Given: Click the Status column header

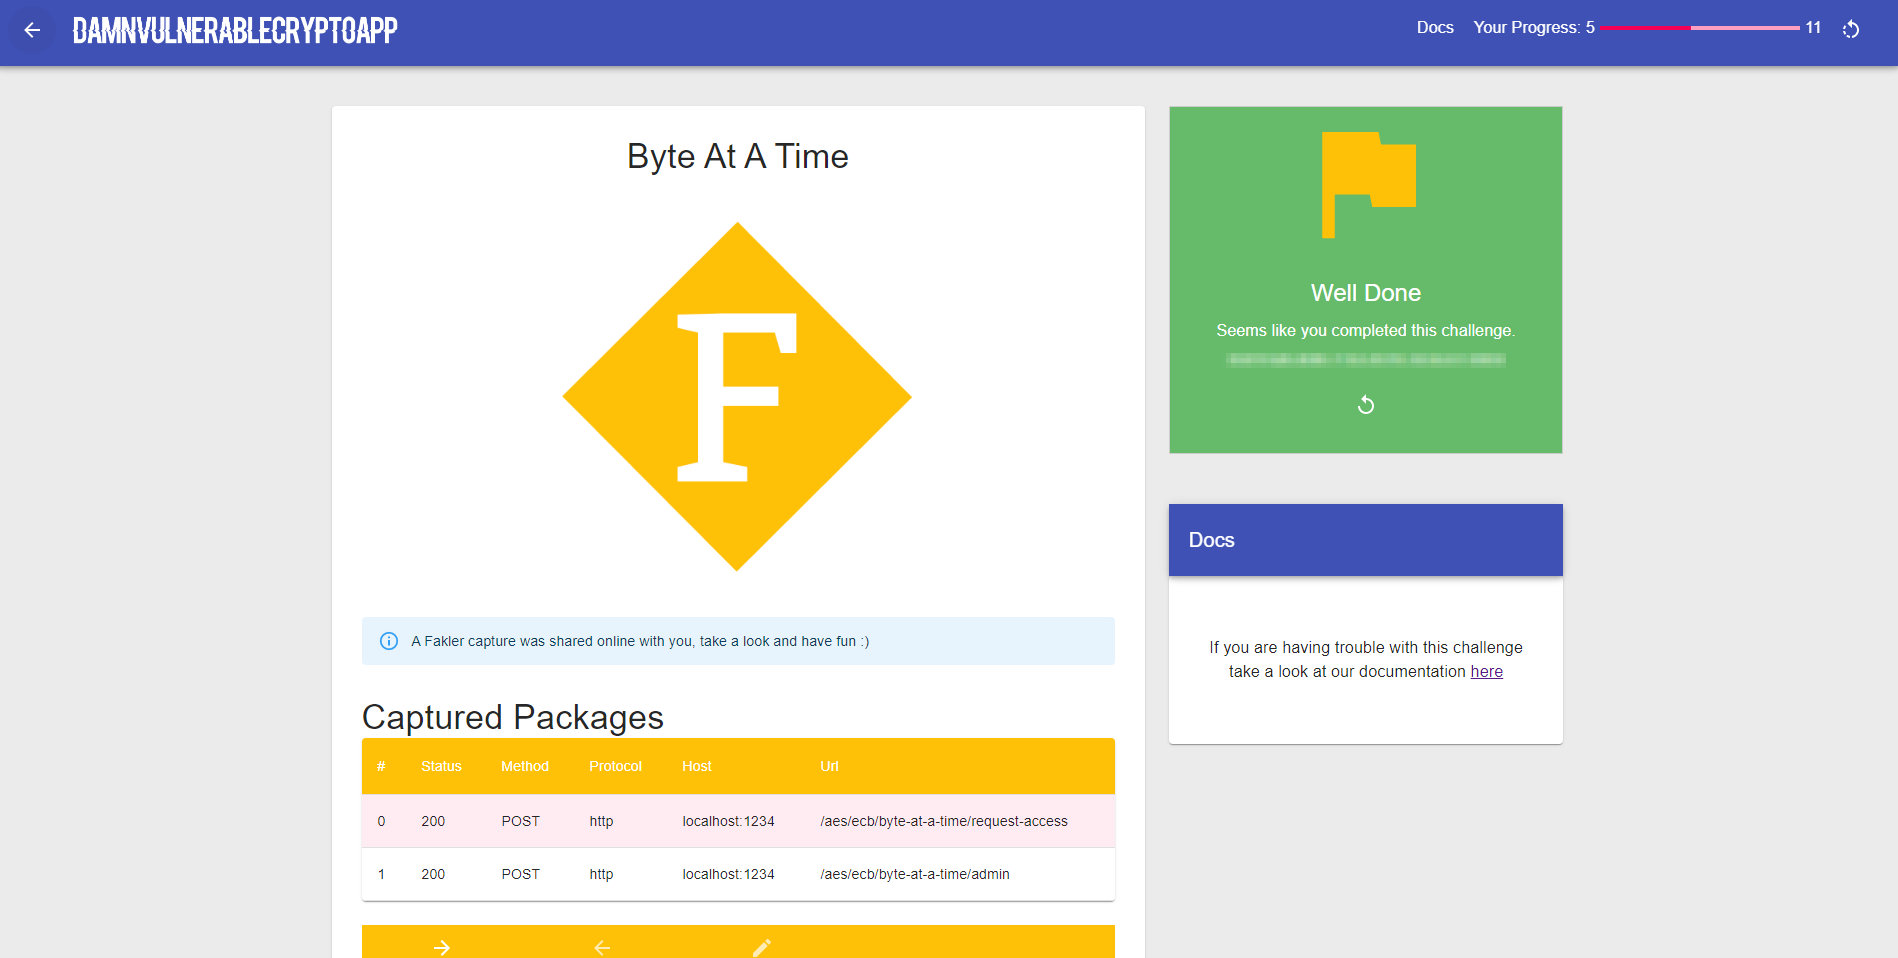Looking at the screenshot, I should [441, 767].
